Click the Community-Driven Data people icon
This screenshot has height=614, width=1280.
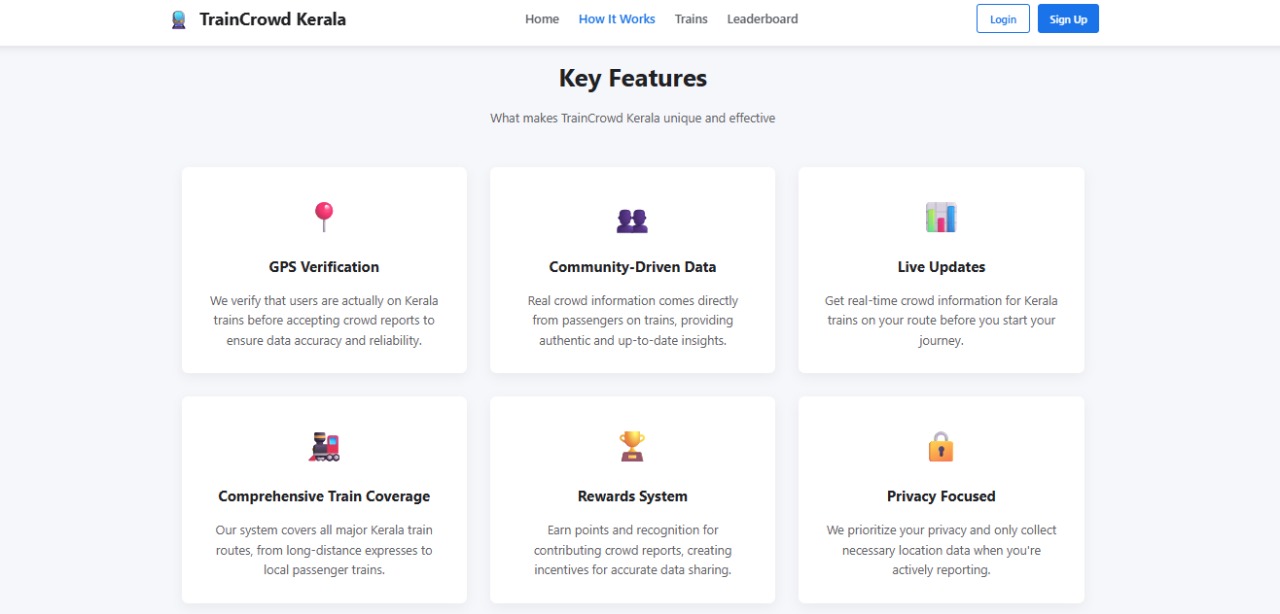(632, 220)
